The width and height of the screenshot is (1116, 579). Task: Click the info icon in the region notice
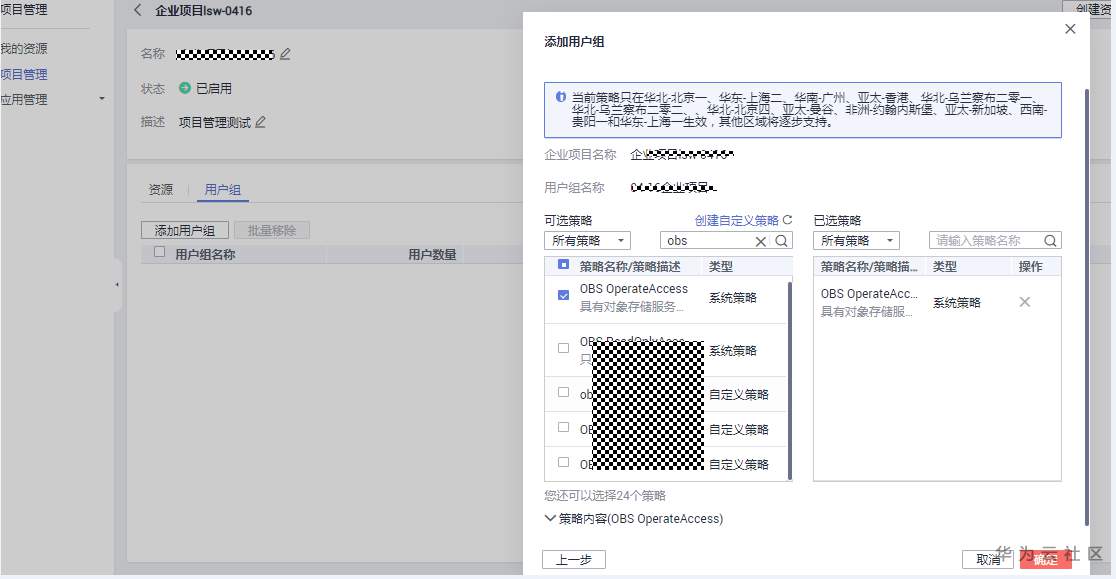point(561,97)
